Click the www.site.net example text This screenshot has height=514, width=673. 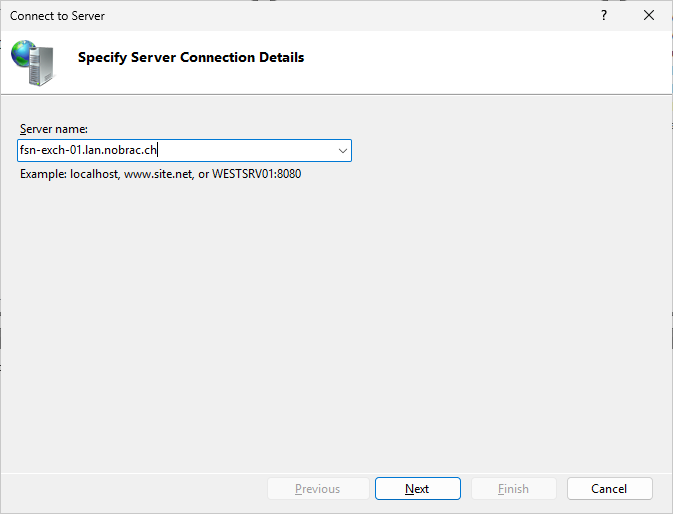pos(158,174)
